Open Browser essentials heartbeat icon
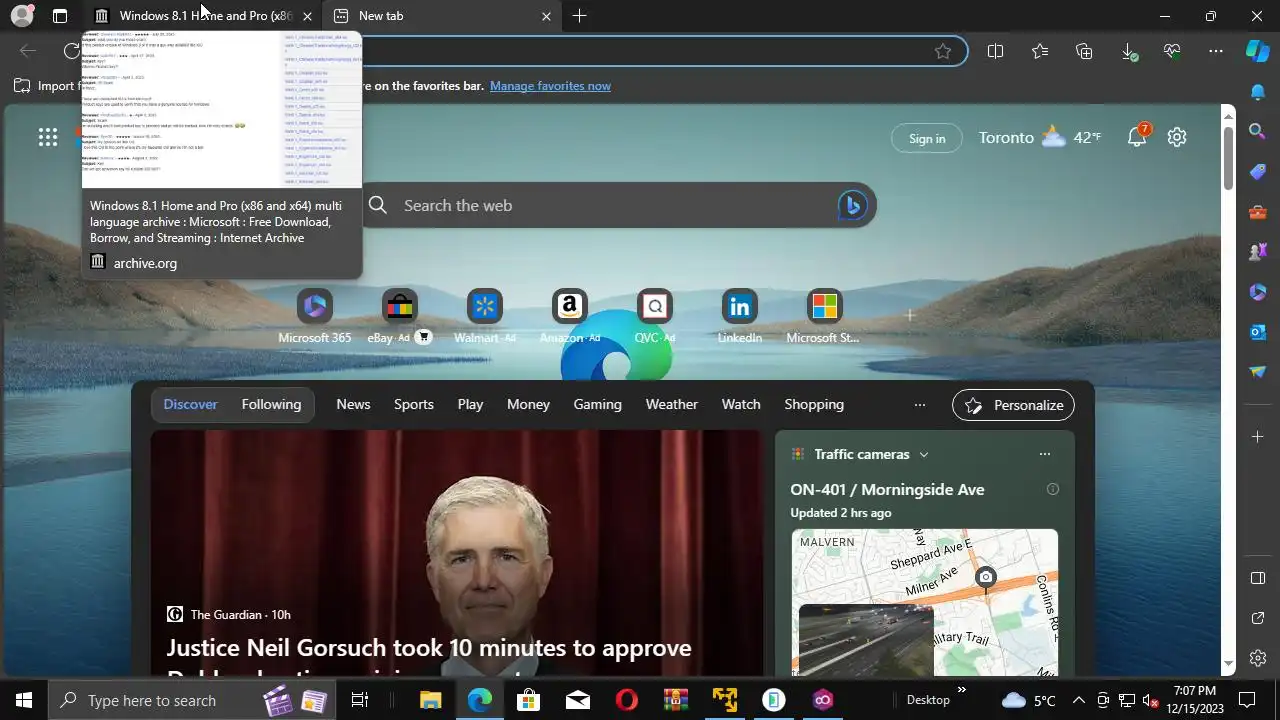Viewport: 1280px width, 720px height. (x=1172, y=51)
